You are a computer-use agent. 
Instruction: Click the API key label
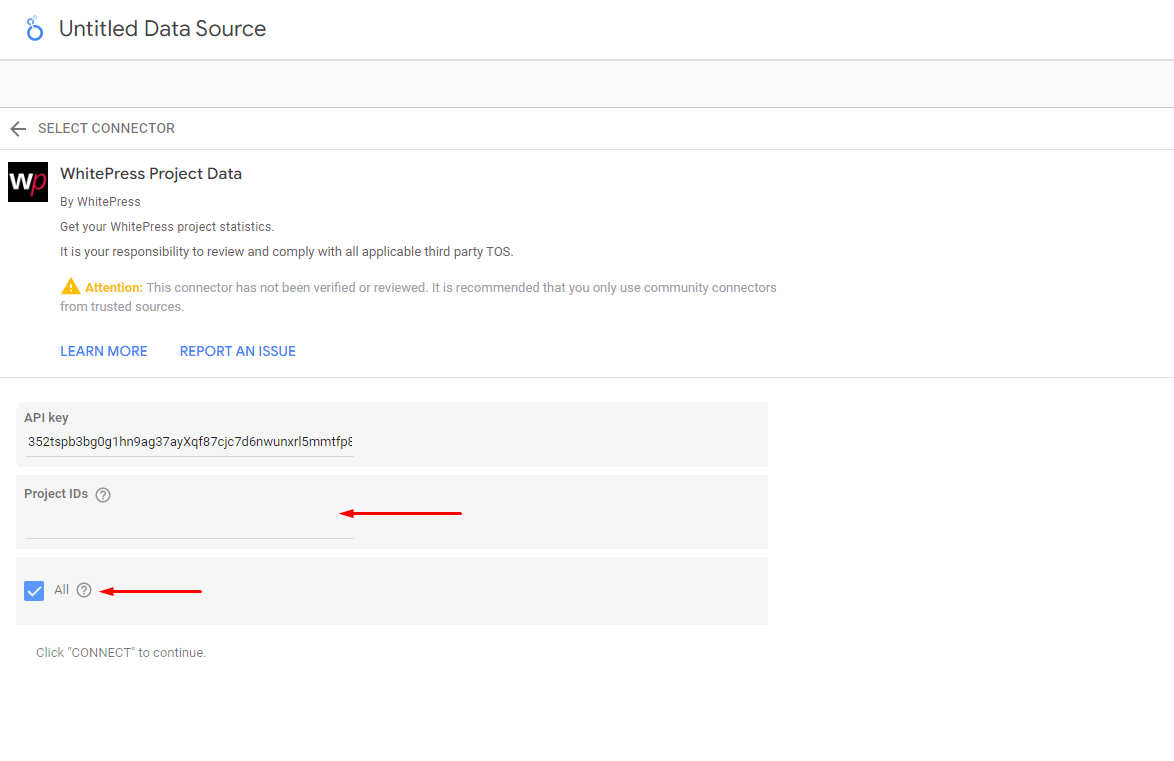pyautogui.click(x=46, y=417)
